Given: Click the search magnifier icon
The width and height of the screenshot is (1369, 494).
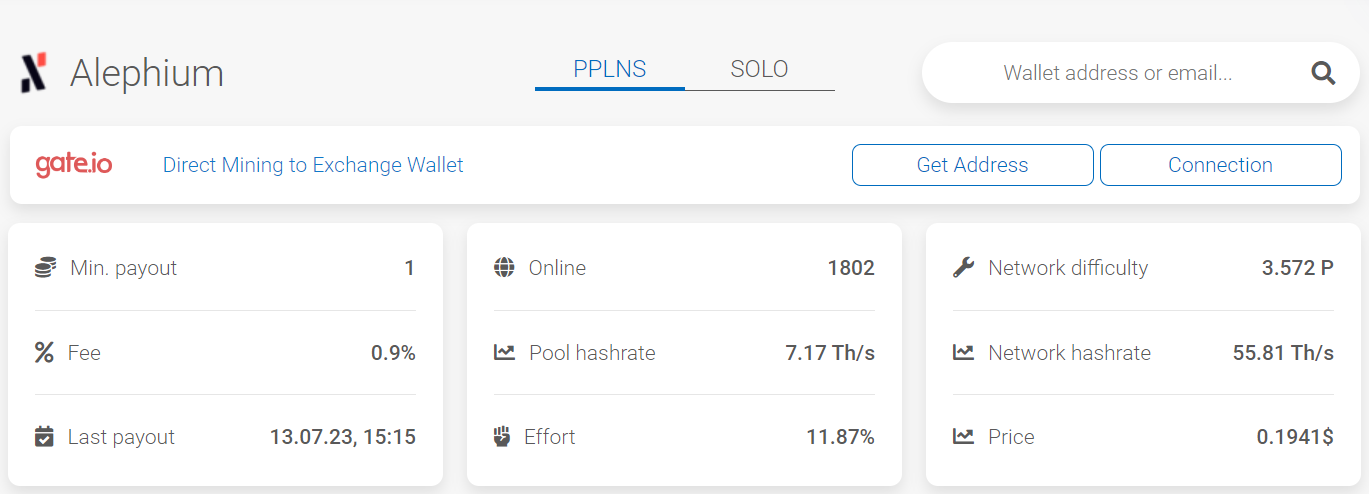Looking at the screenshot, I should pyautogui.click(x=1323, y=73).
